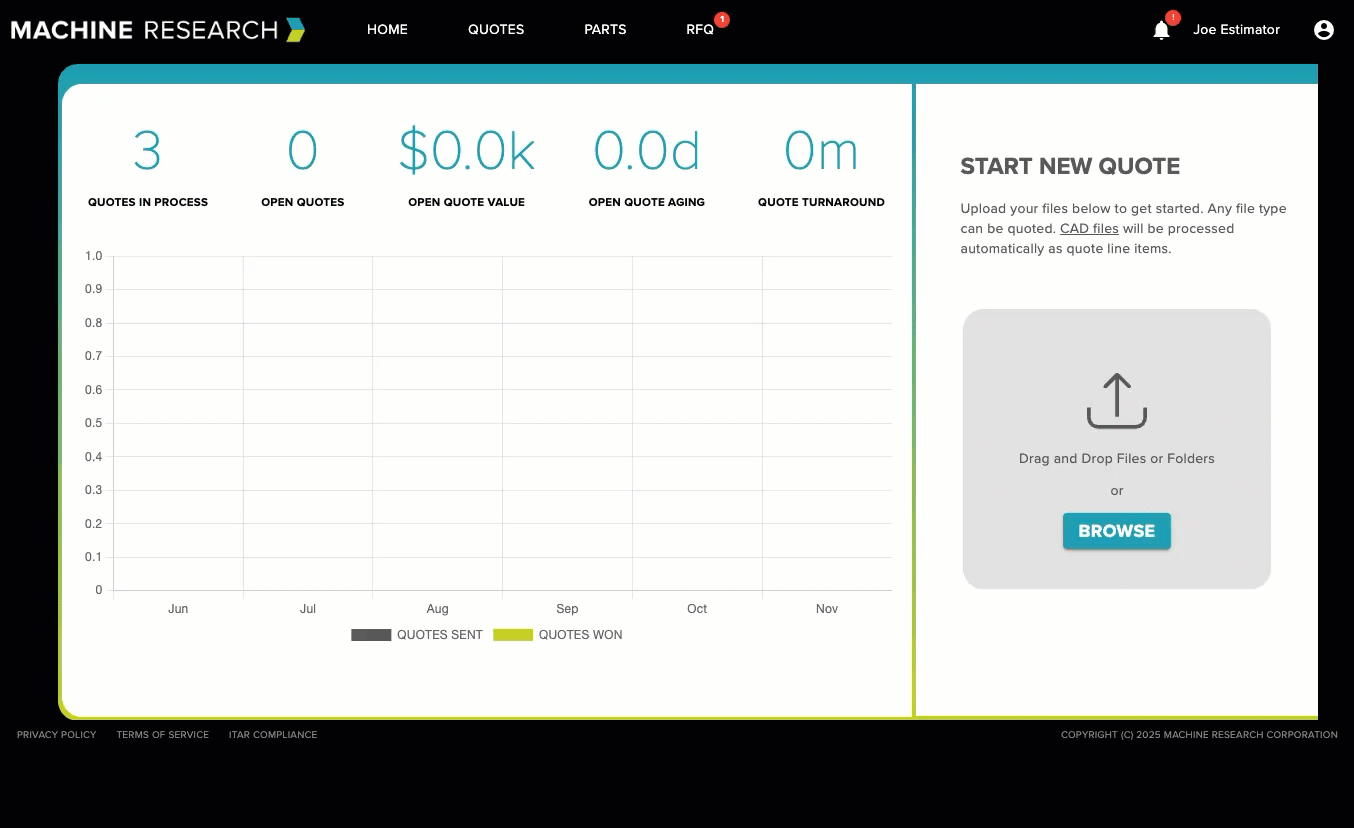Click the upload arrow icon

[x=1116, y=400]
